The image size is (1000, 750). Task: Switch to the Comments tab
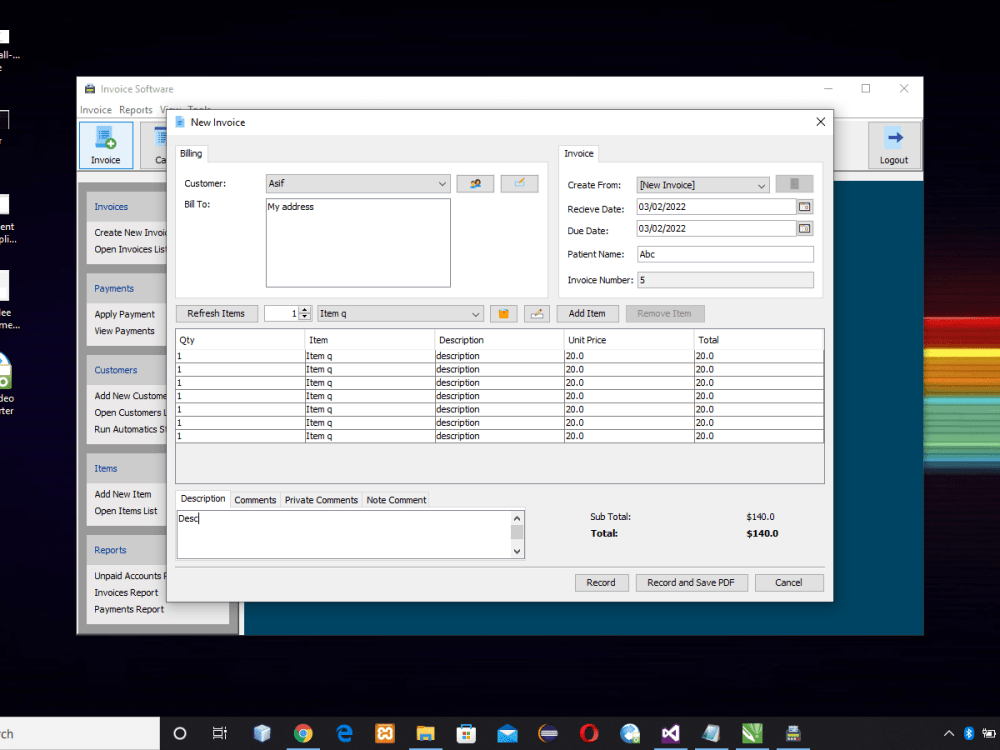pyautogui.click(x=255, y=499)
